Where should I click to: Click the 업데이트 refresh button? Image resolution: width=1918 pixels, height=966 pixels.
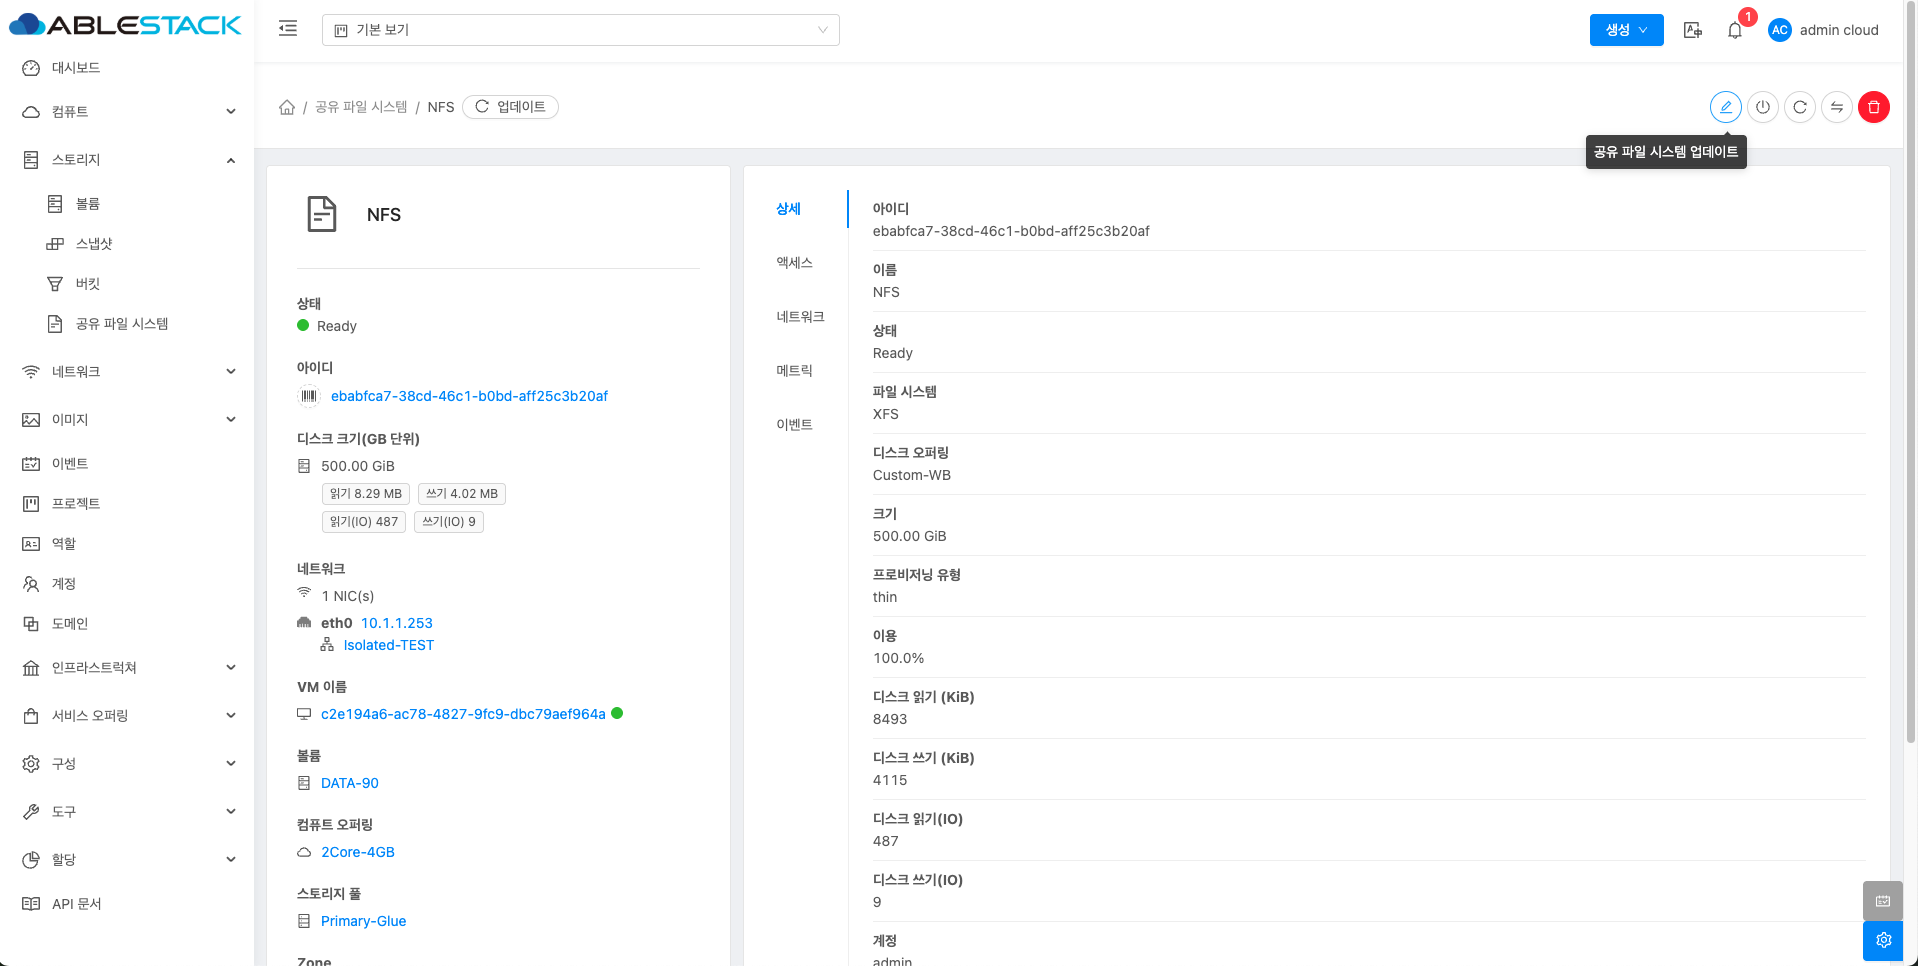click(x=510, y=107)
